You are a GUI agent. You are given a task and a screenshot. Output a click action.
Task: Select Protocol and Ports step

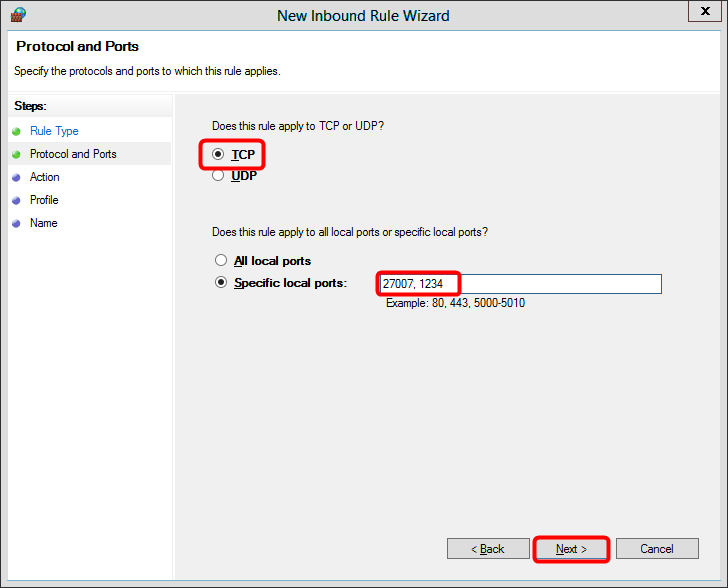pyautogui.click(x=73, y=154)
